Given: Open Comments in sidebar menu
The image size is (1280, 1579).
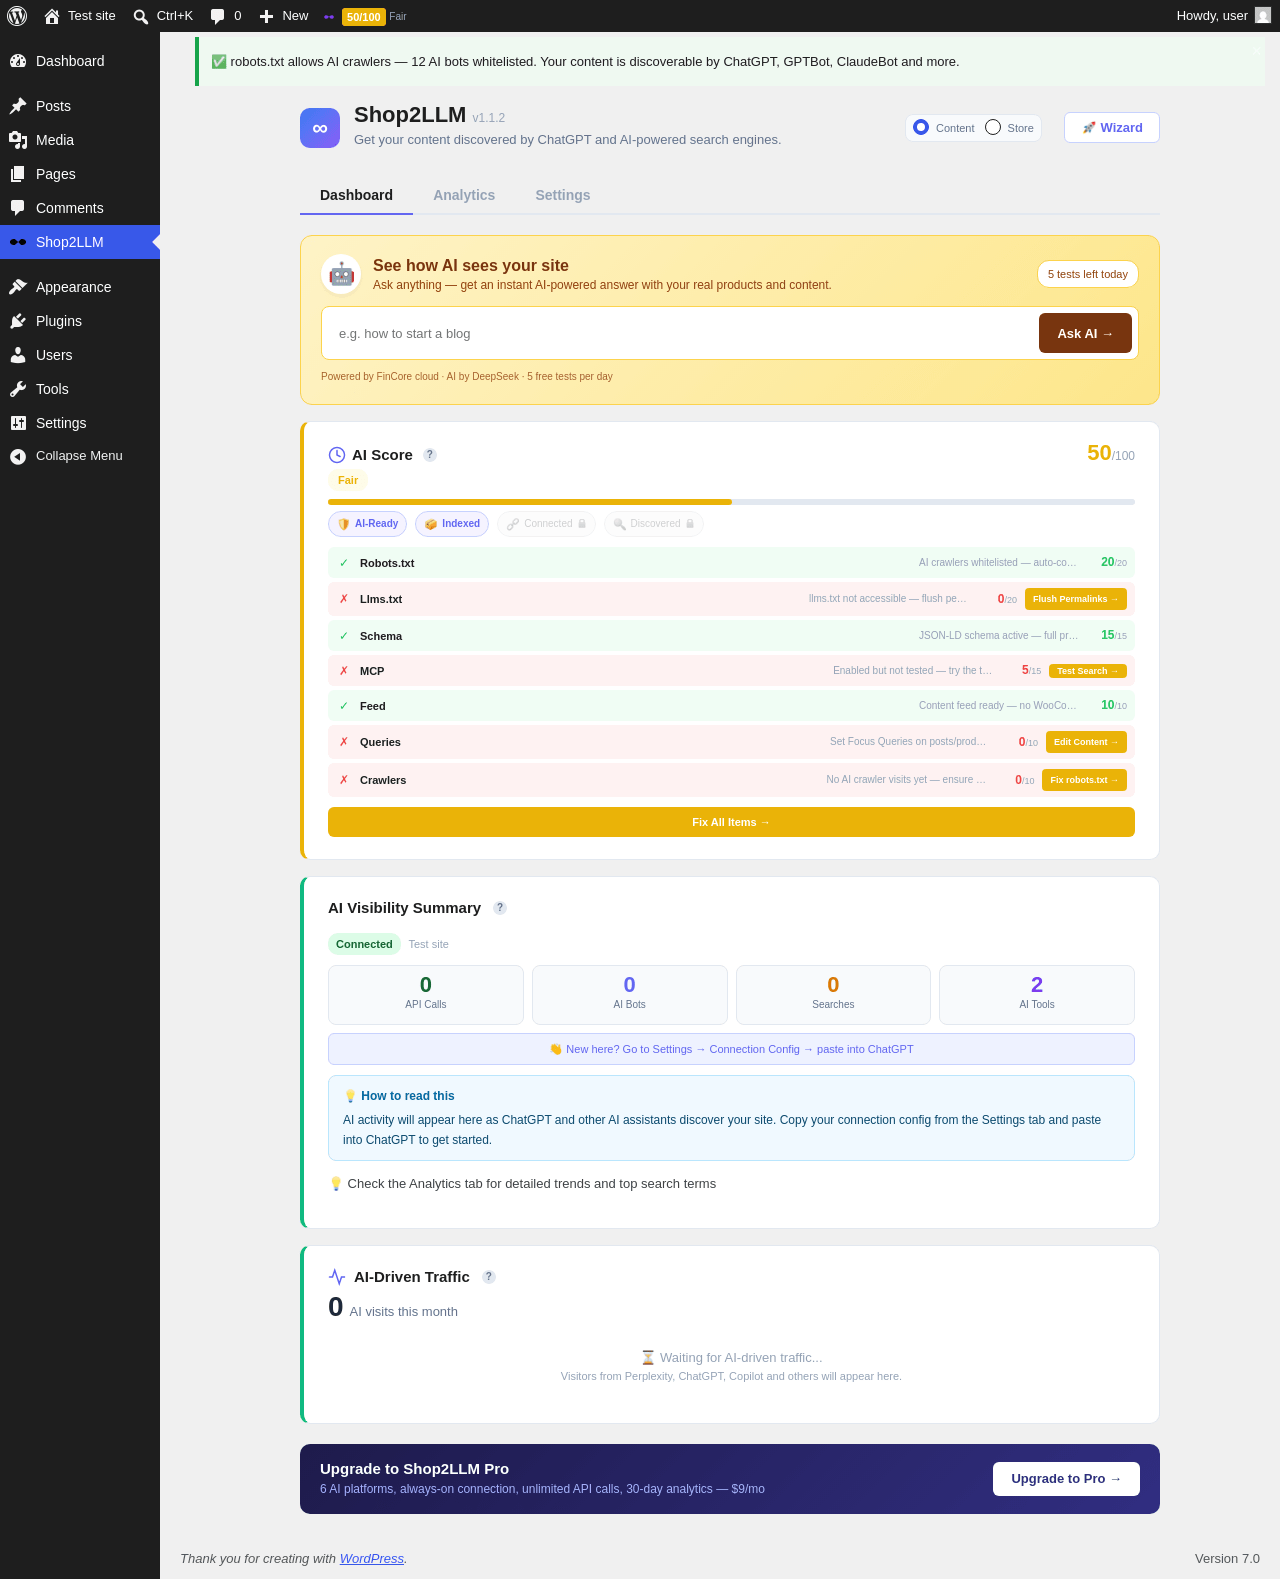Looking at the screenshot, I should (80, 208).
